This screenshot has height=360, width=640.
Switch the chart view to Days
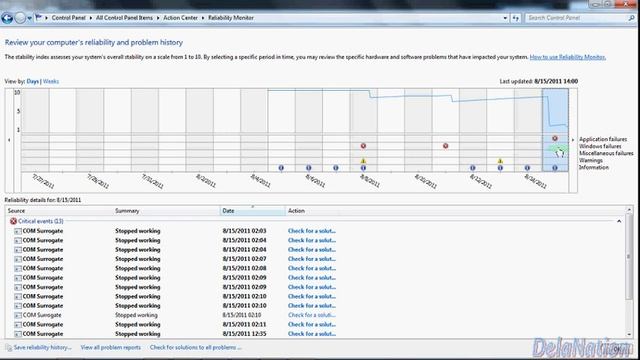(x=32, y=81)
